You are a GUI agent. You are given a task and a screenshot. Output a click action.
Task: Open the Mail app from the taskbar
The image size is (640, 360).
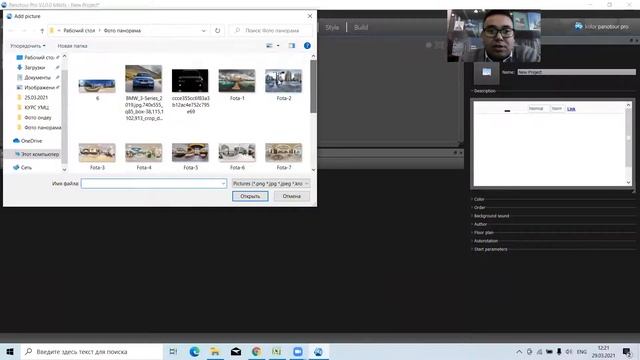point(236,351)
